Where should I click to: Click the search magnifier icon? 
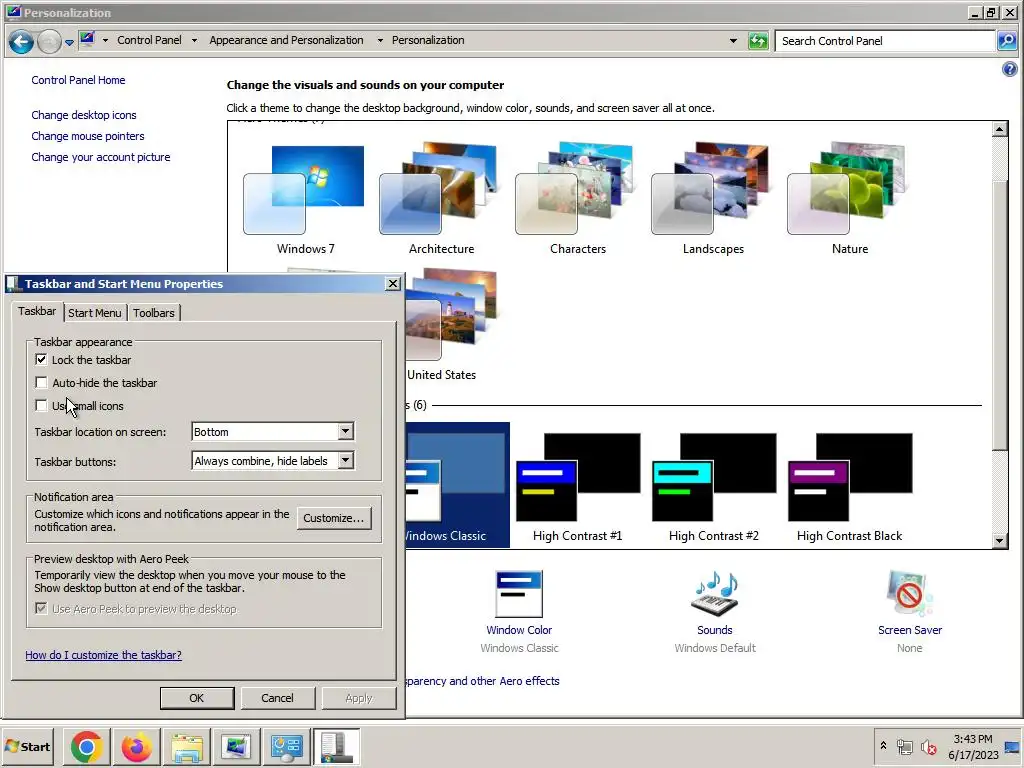1007,40
